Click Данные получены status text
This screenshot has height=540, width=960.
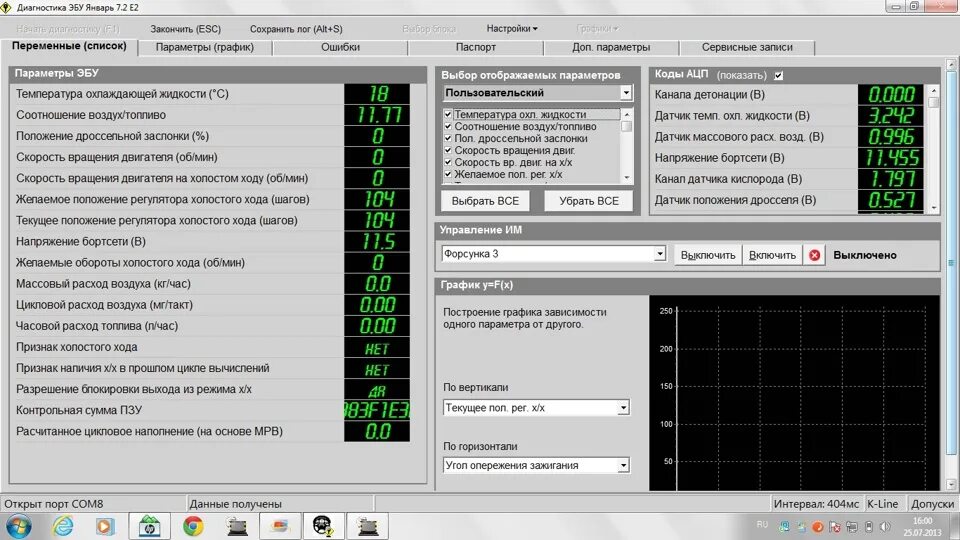coord(235,504)
